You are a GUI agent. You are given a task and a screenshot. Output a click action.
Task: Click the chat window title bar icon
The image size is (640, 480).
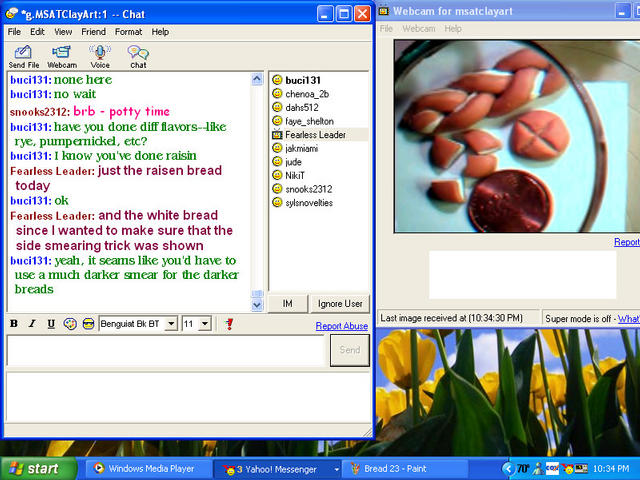11,13
